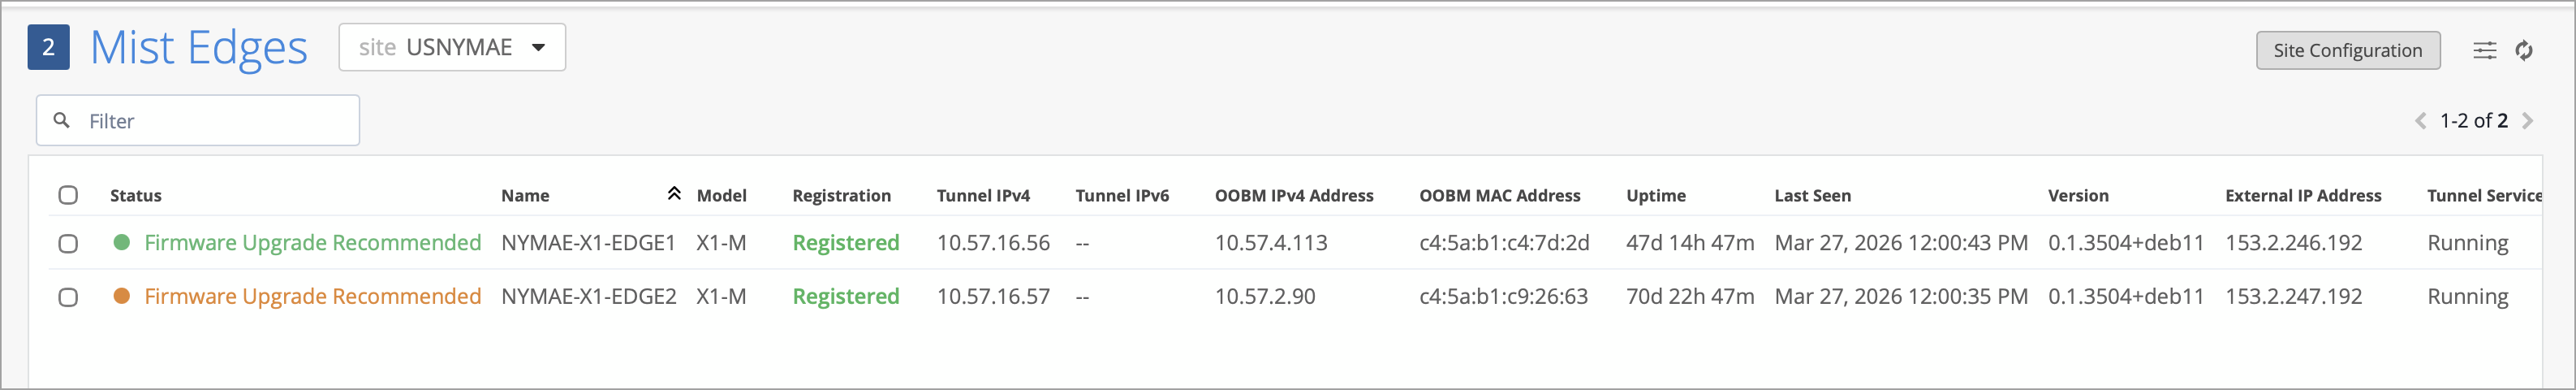2576x390 pixels.
Task: Open the NYMAE-X1-EDGE1 edge entry
Action: (588, 243)
